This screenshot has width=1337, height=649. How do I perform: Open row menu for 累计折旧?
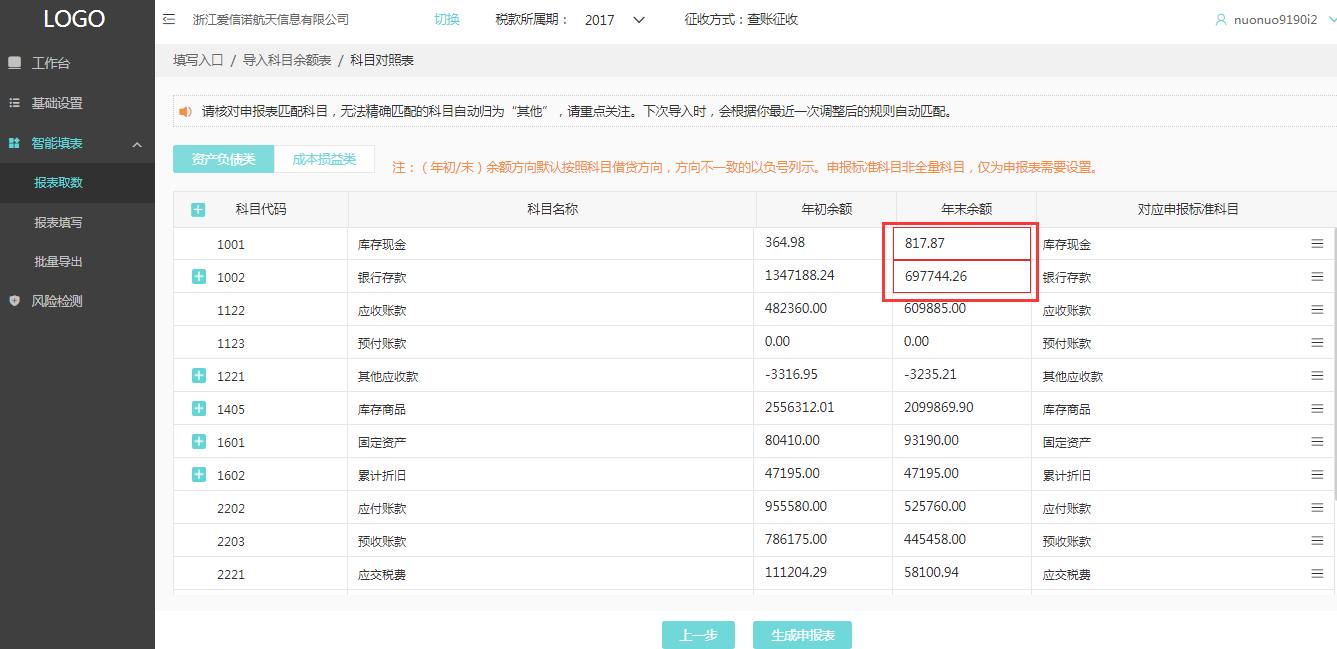(x=1317, y=474)
